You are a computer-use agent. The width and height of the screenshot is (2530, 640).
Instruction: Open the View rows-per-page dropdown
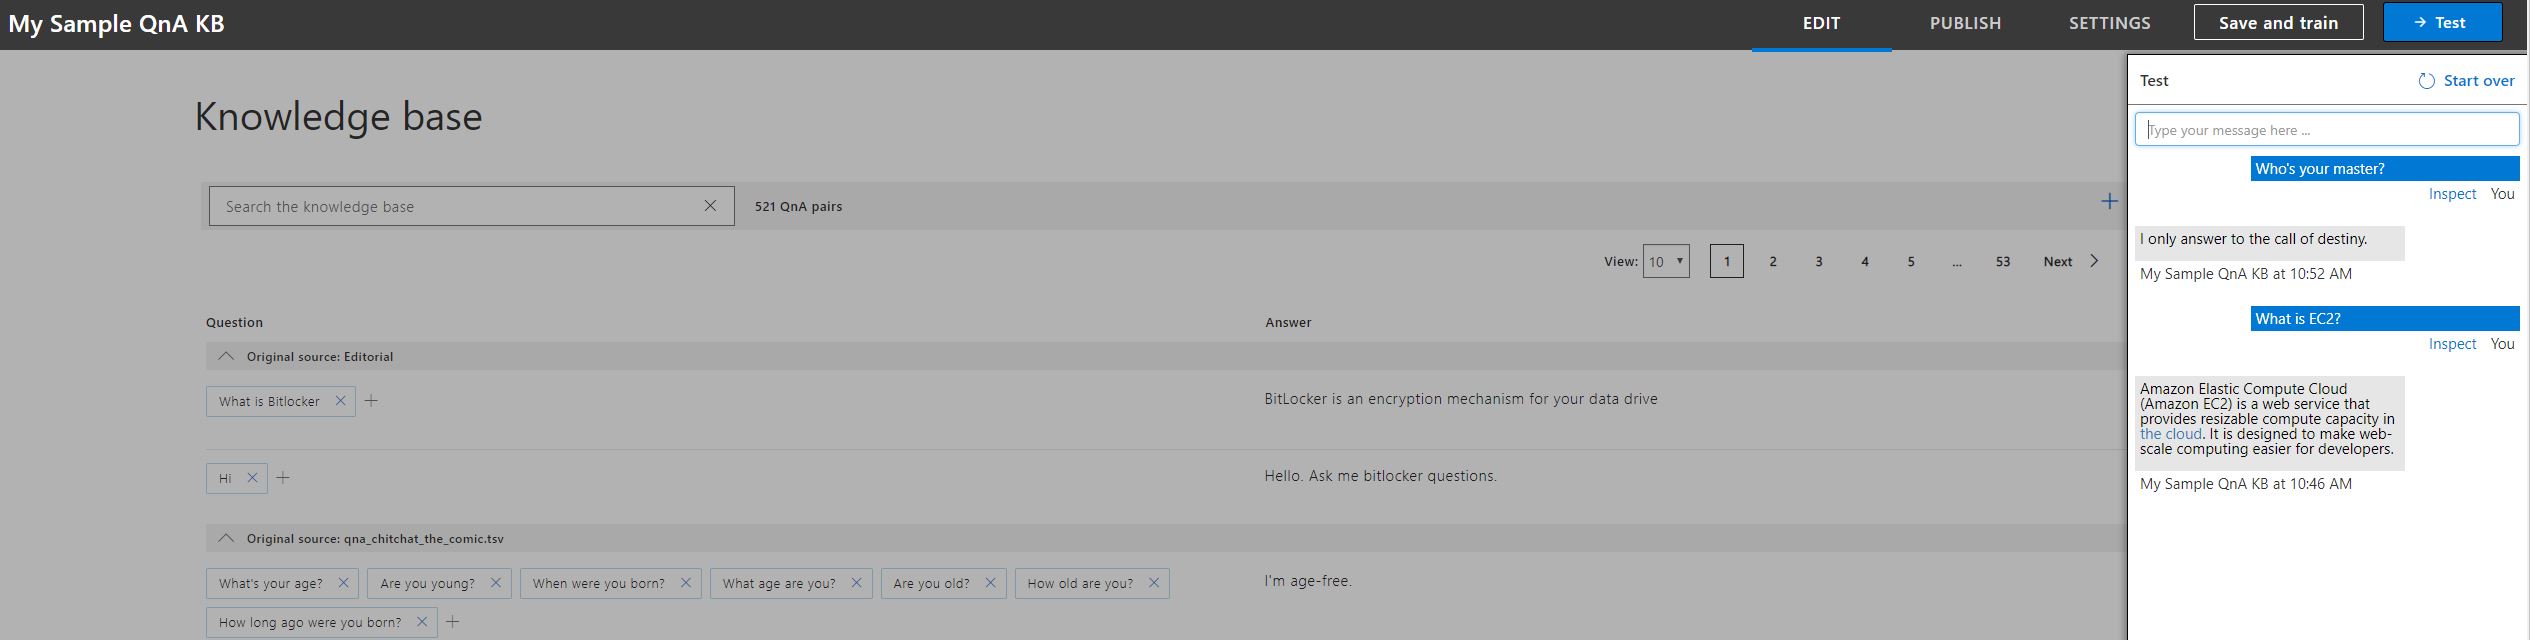(1666, 261)
